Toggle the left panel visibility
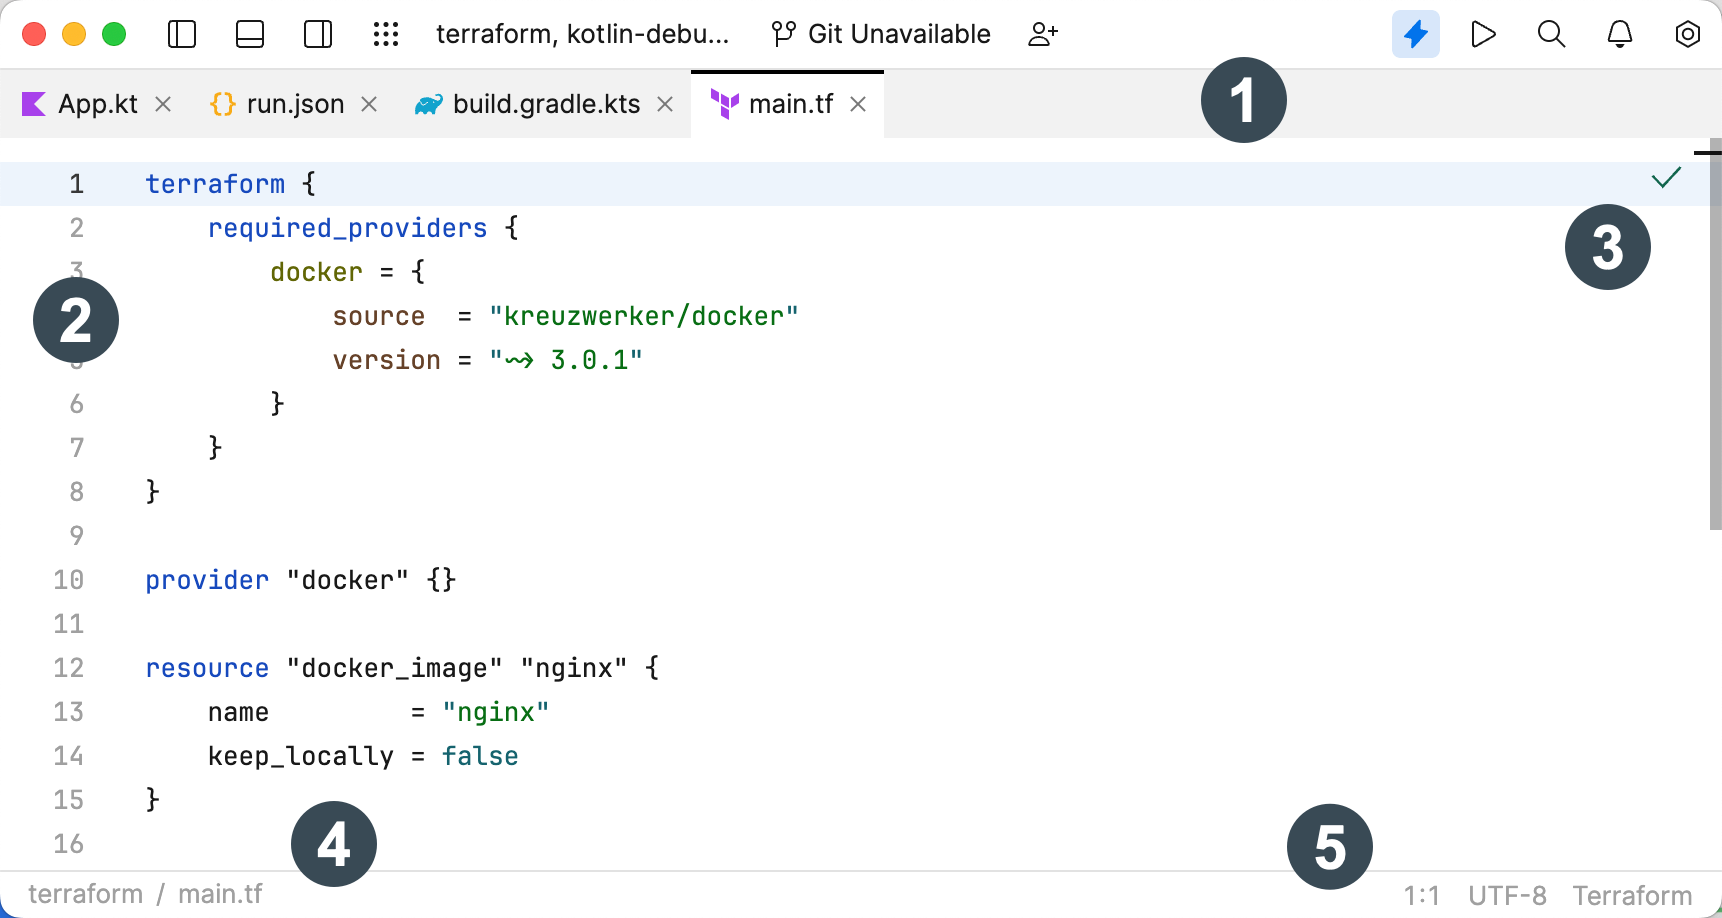Image resolution: width=1722 pixels, height=918 pixels. coord(181,33)
